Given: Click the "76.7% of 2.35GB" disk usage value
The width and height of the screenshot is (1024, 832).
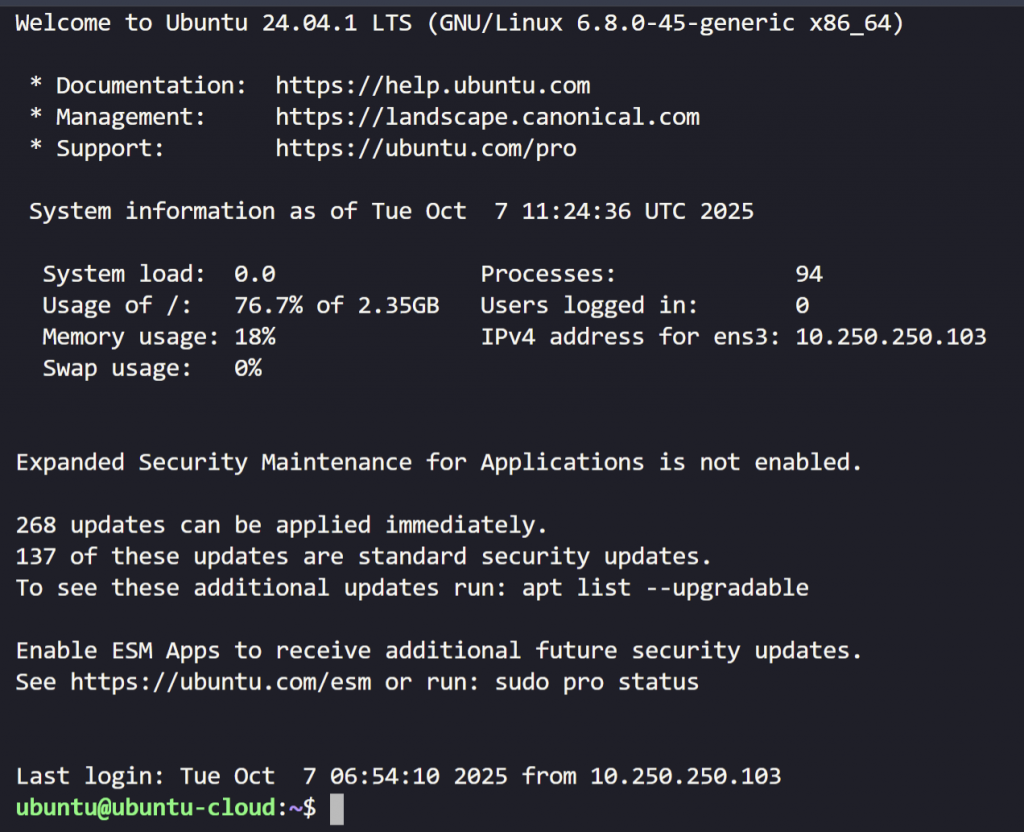Looking at the screenshot, I should 336,305.
